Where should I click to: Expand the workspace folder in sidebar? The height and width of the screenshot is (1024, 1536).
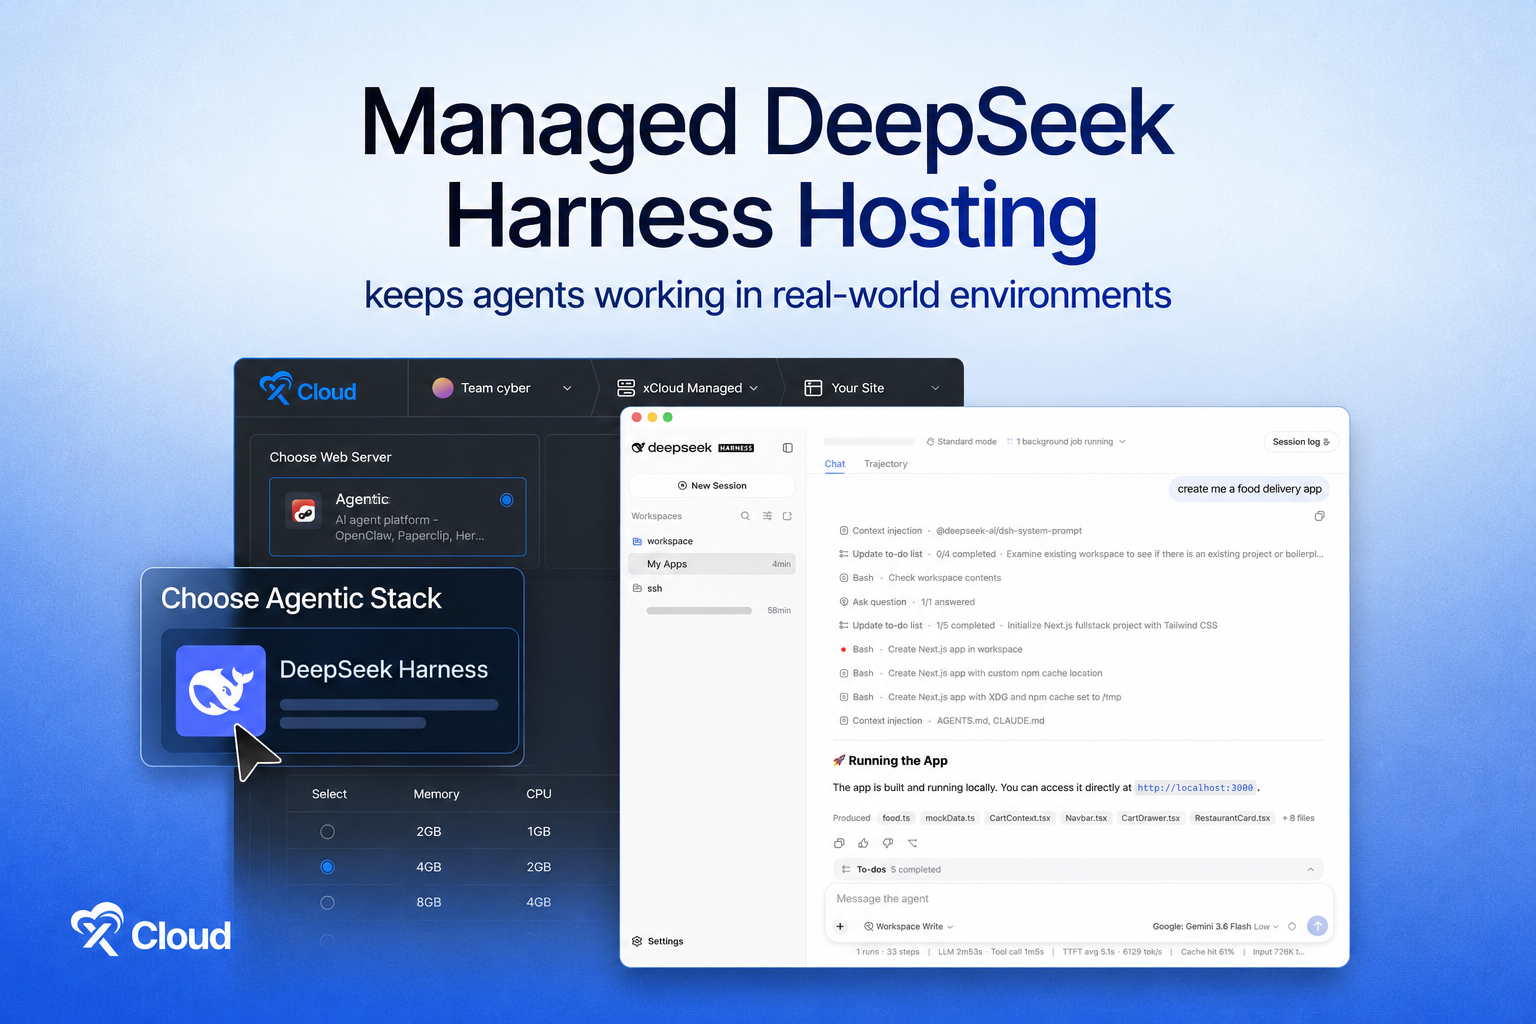pos(637,541)
